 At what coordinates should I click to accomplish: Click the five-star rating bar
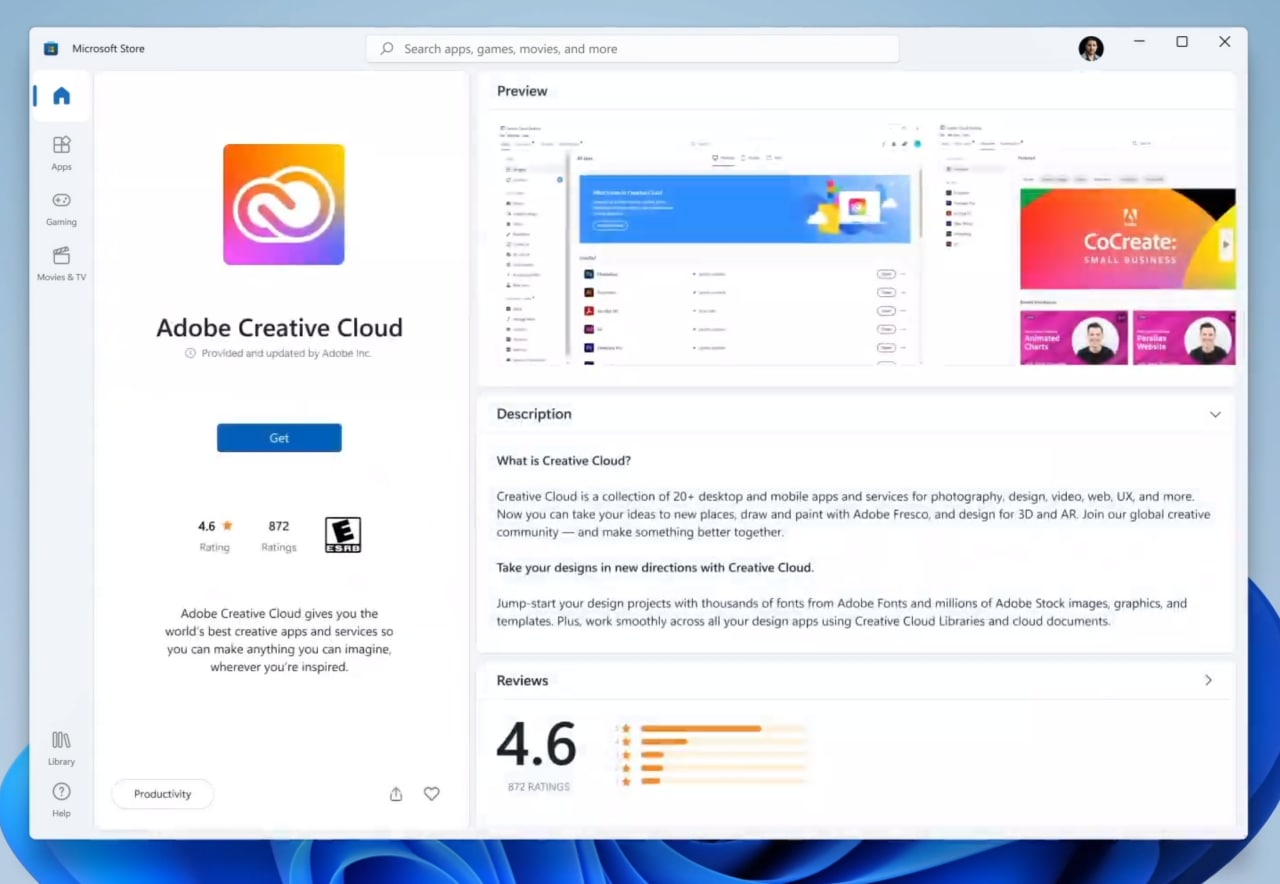tap(723, 728)
